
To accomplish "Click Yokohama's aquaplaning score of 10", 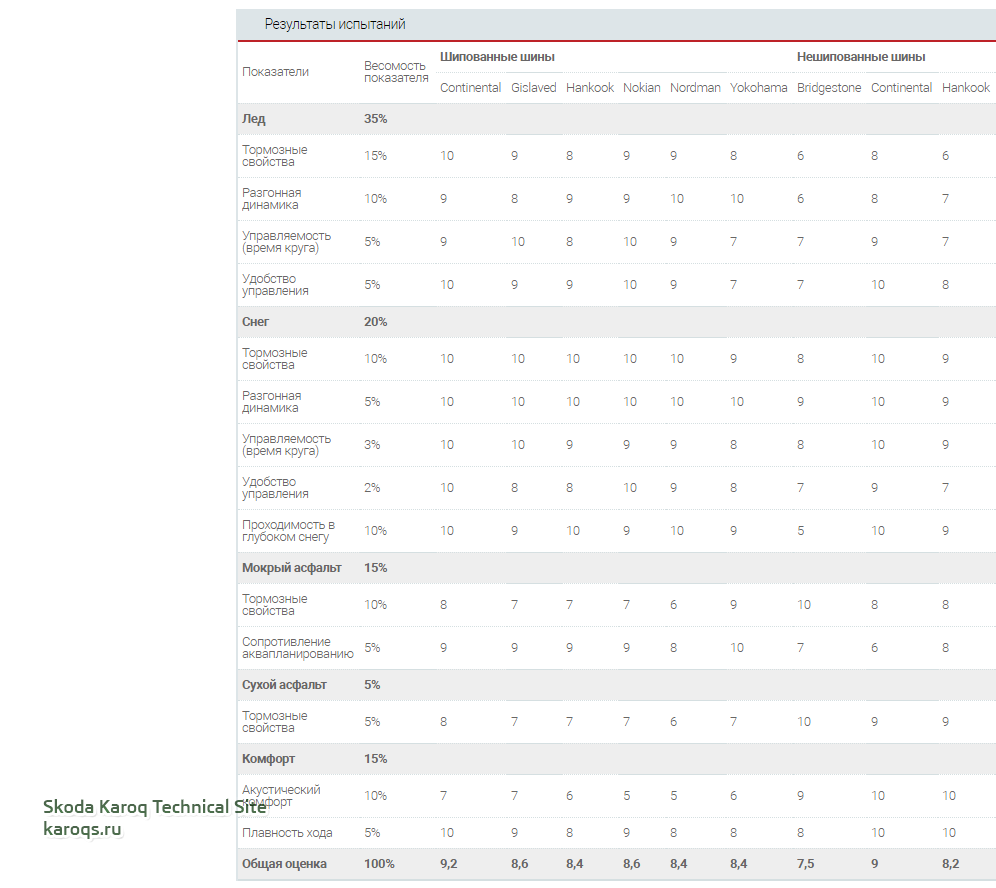I will 737,648.
